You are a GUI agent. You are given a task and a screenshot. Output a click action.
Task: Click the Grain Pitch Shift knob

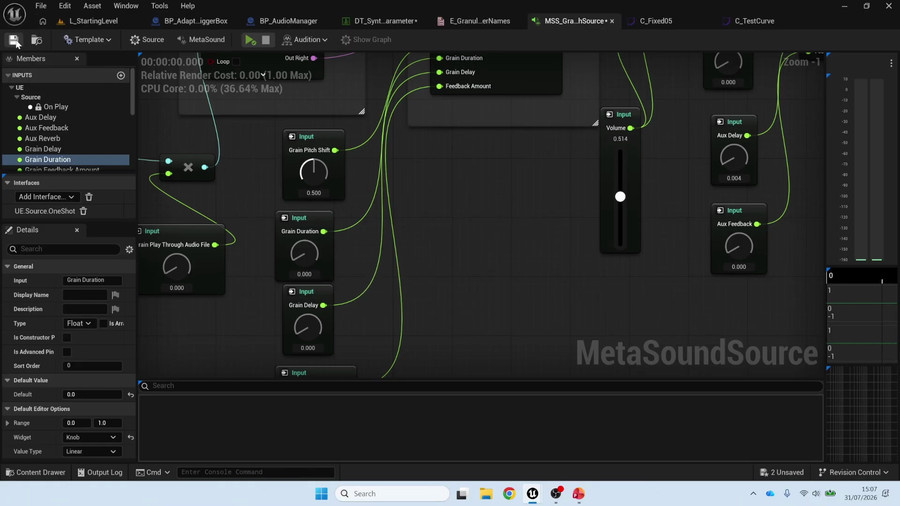click(x=313, y=172)
